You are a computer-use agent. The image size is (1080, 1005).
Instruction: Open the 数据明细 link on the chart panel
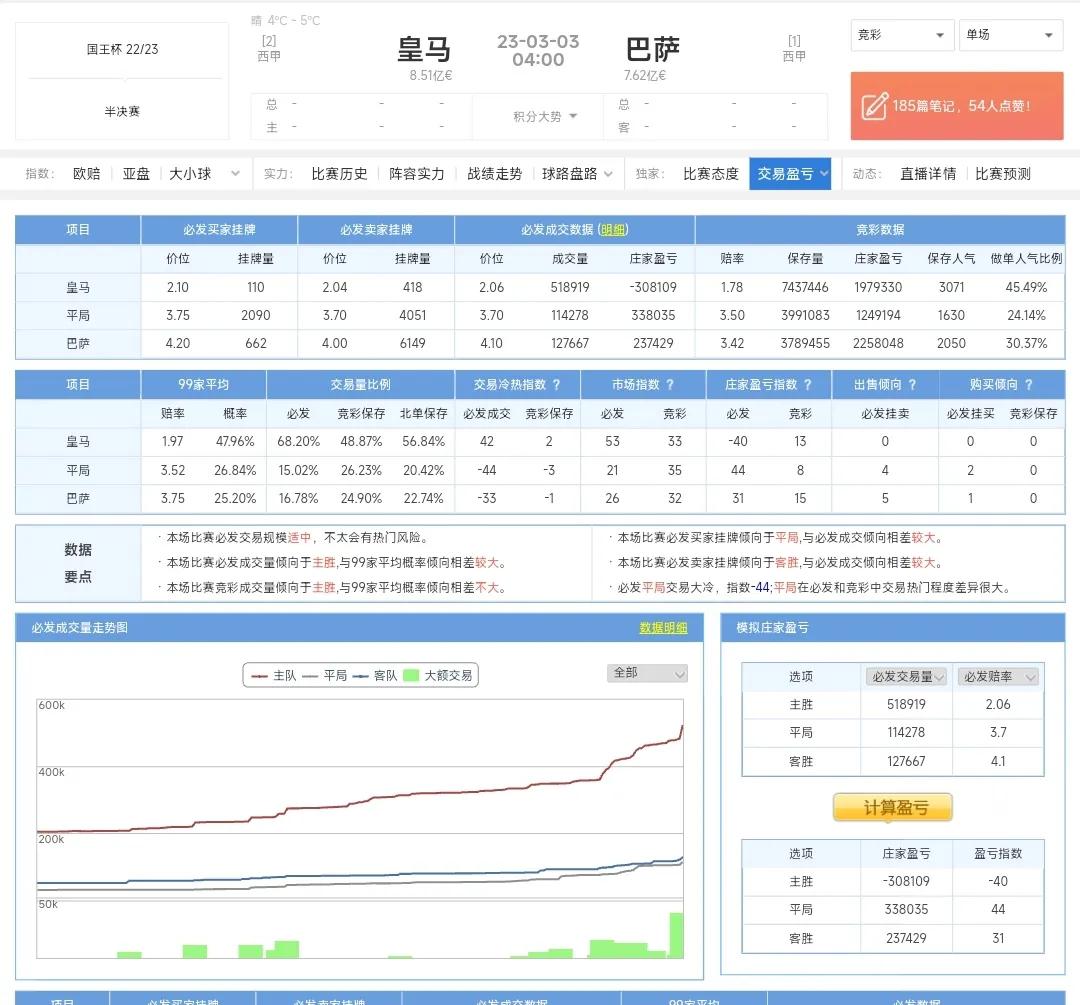click(x=662, y=628)
